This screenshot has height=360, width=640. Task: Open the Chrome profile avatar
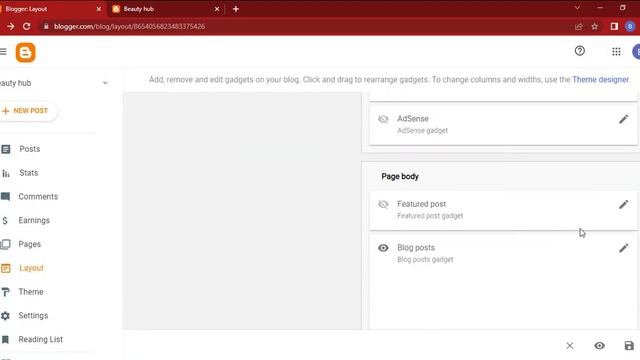(x=630, y=27)
